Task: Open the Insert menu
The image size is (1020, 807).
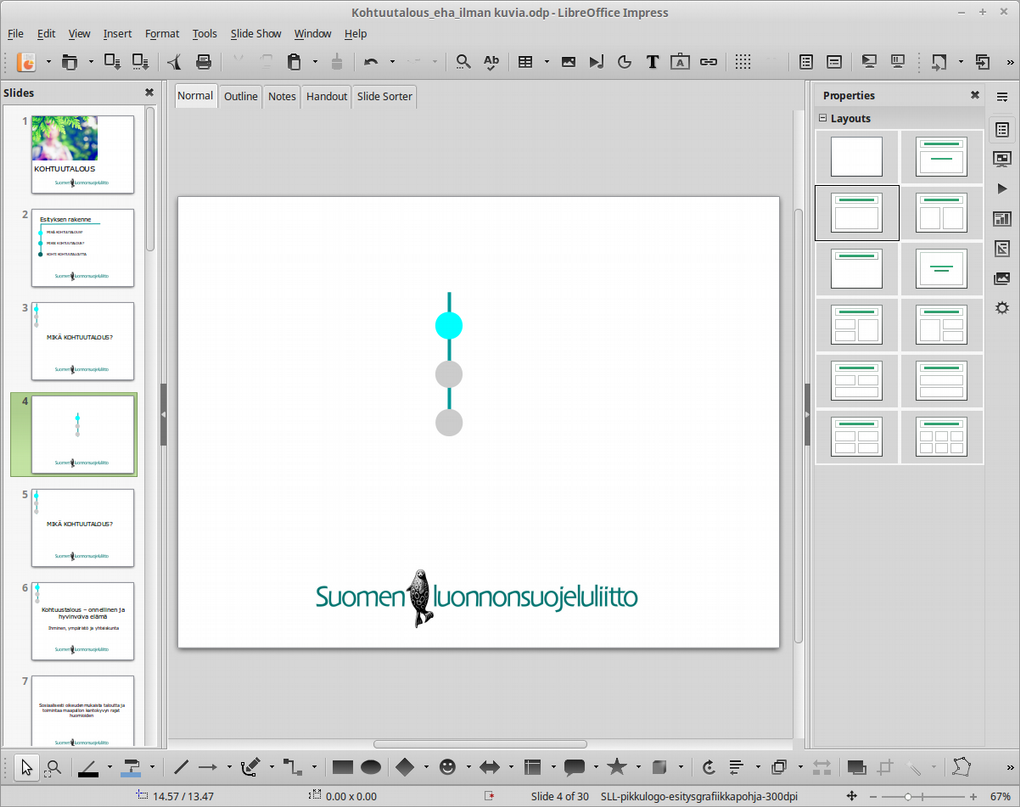Action: (117, 34)
